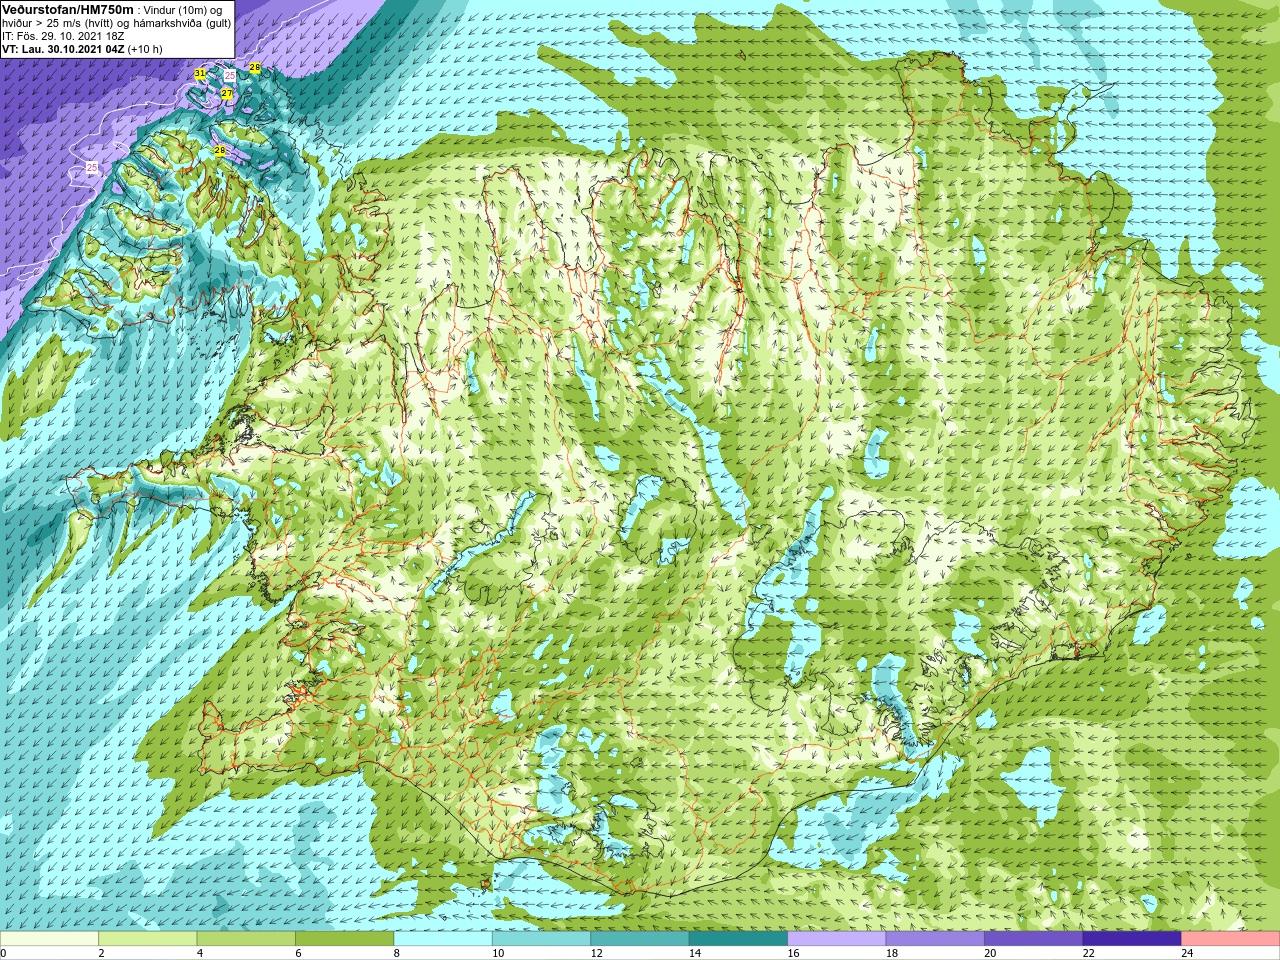Click the legend value 18

coord(892,953)
